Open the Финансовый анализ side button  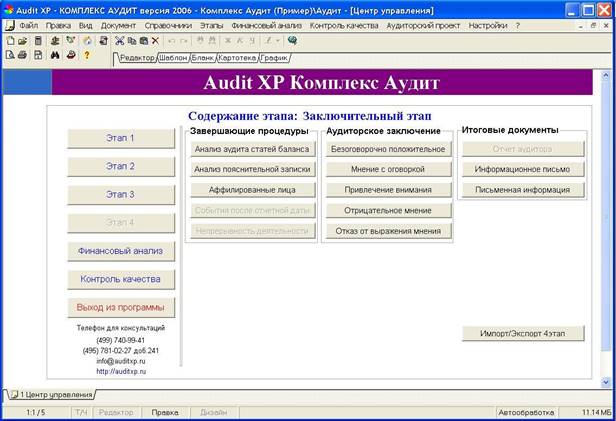point(121,251)
